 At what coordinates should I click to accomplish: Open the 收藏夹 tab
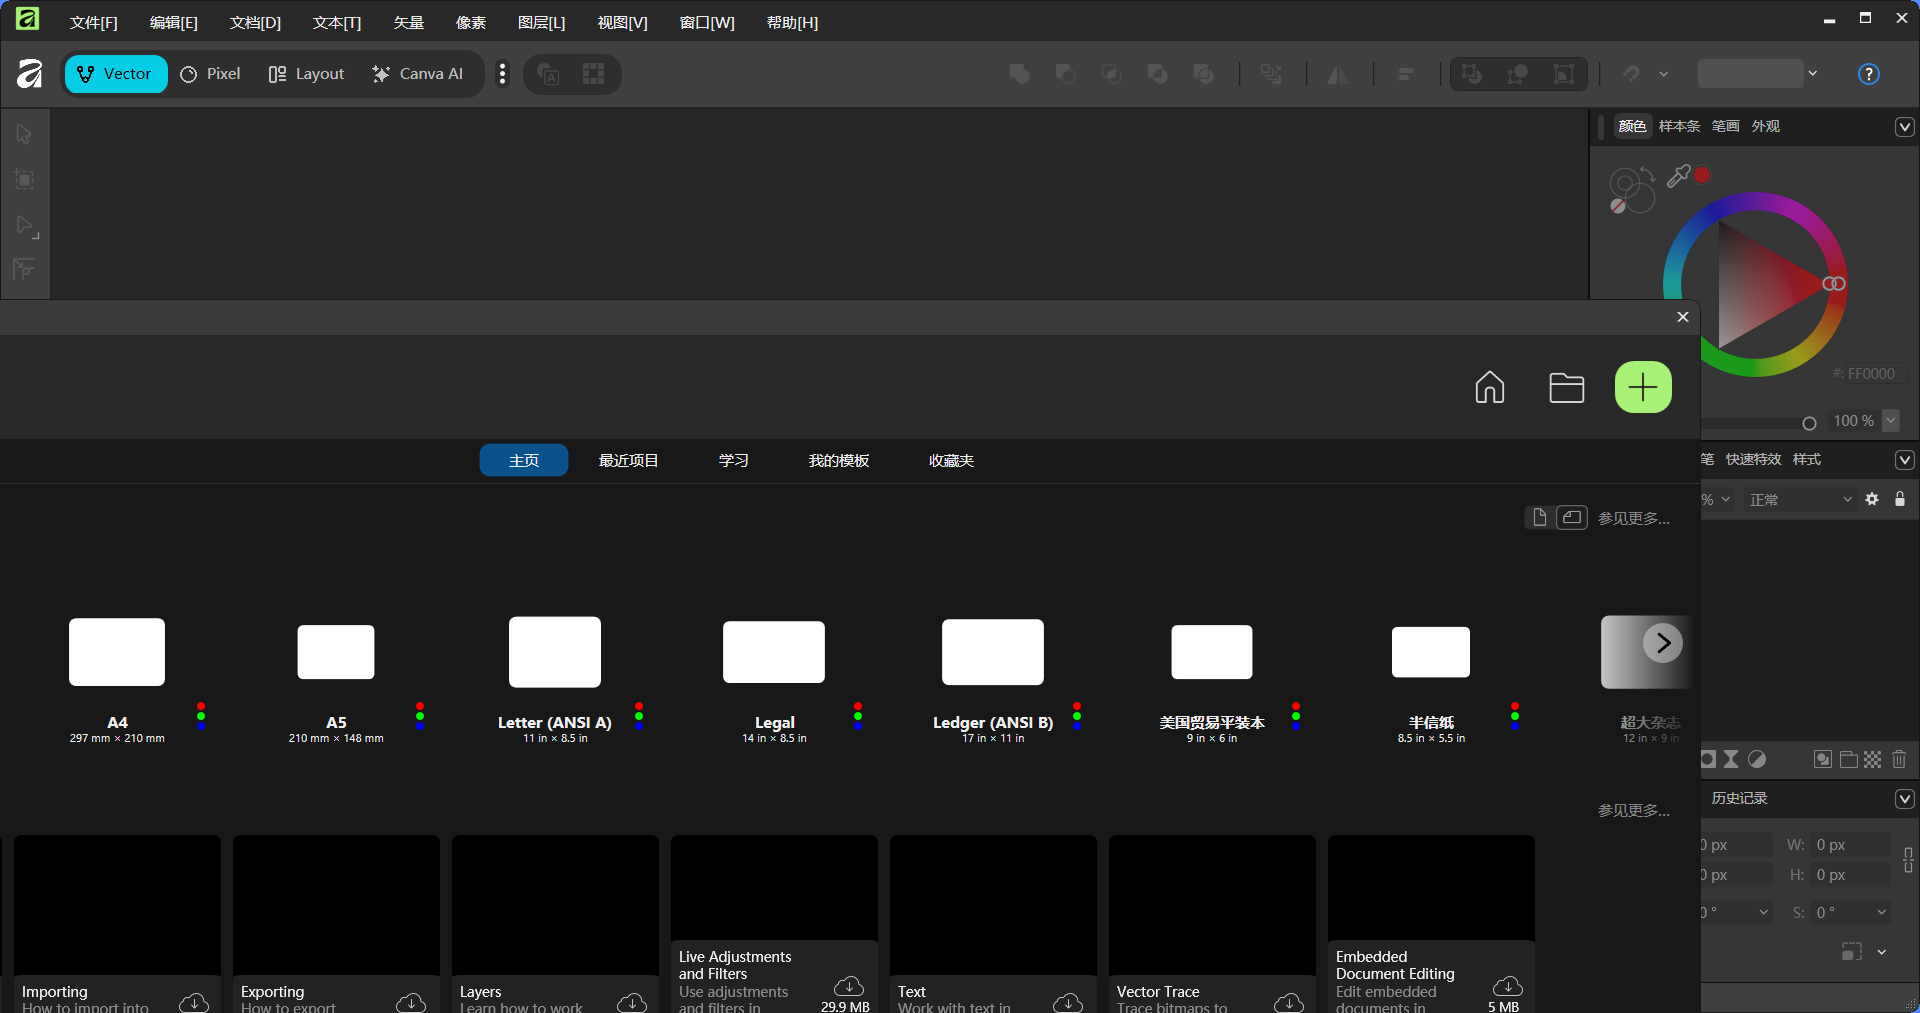951,460
